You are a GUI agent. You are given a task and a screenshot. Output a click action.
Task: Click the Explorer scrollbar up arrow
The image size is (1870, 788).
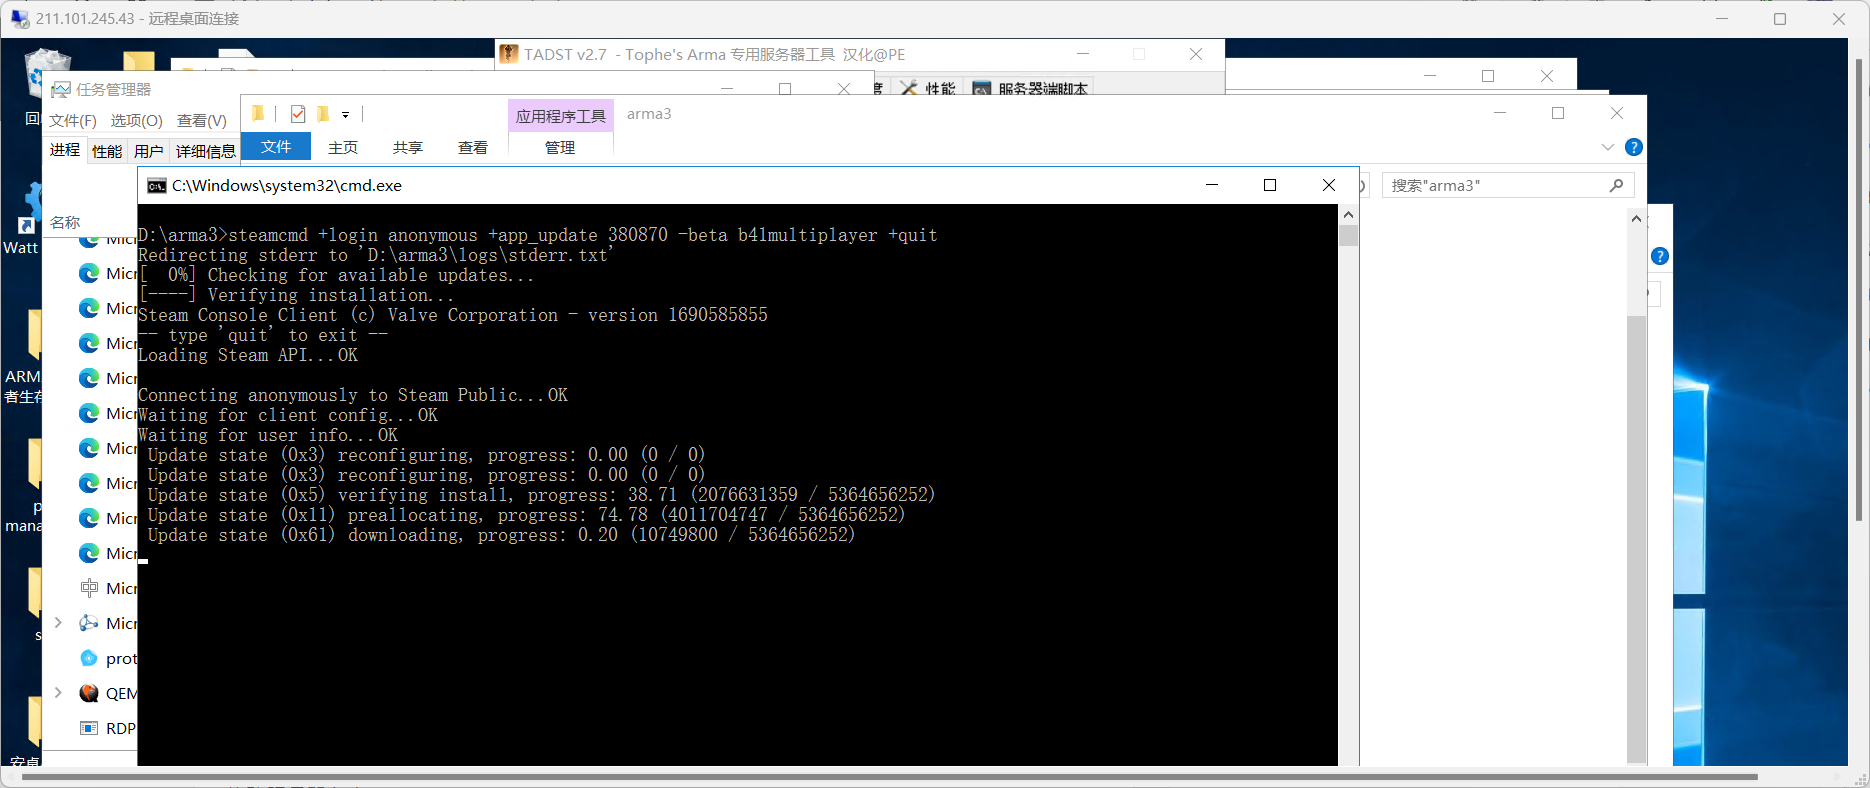click(x=1636, y=218)
